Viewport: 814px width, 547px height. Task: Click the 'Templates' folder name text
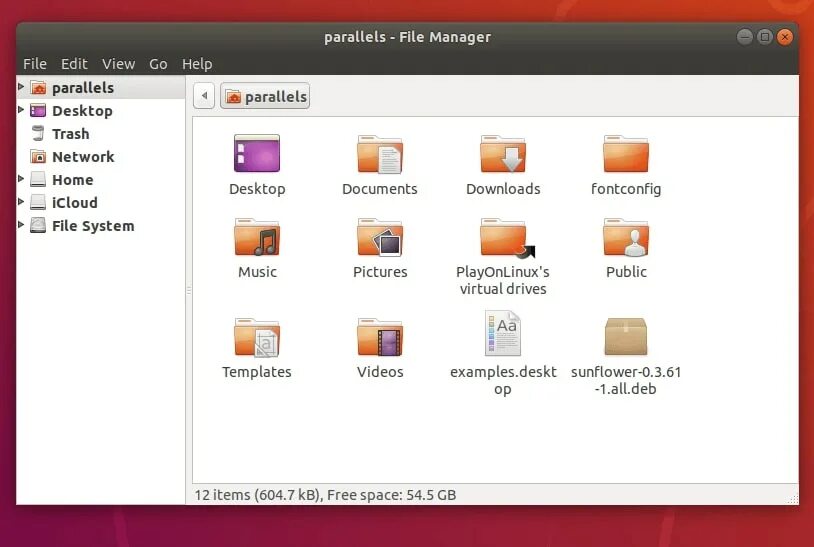[x=256, y=372]
